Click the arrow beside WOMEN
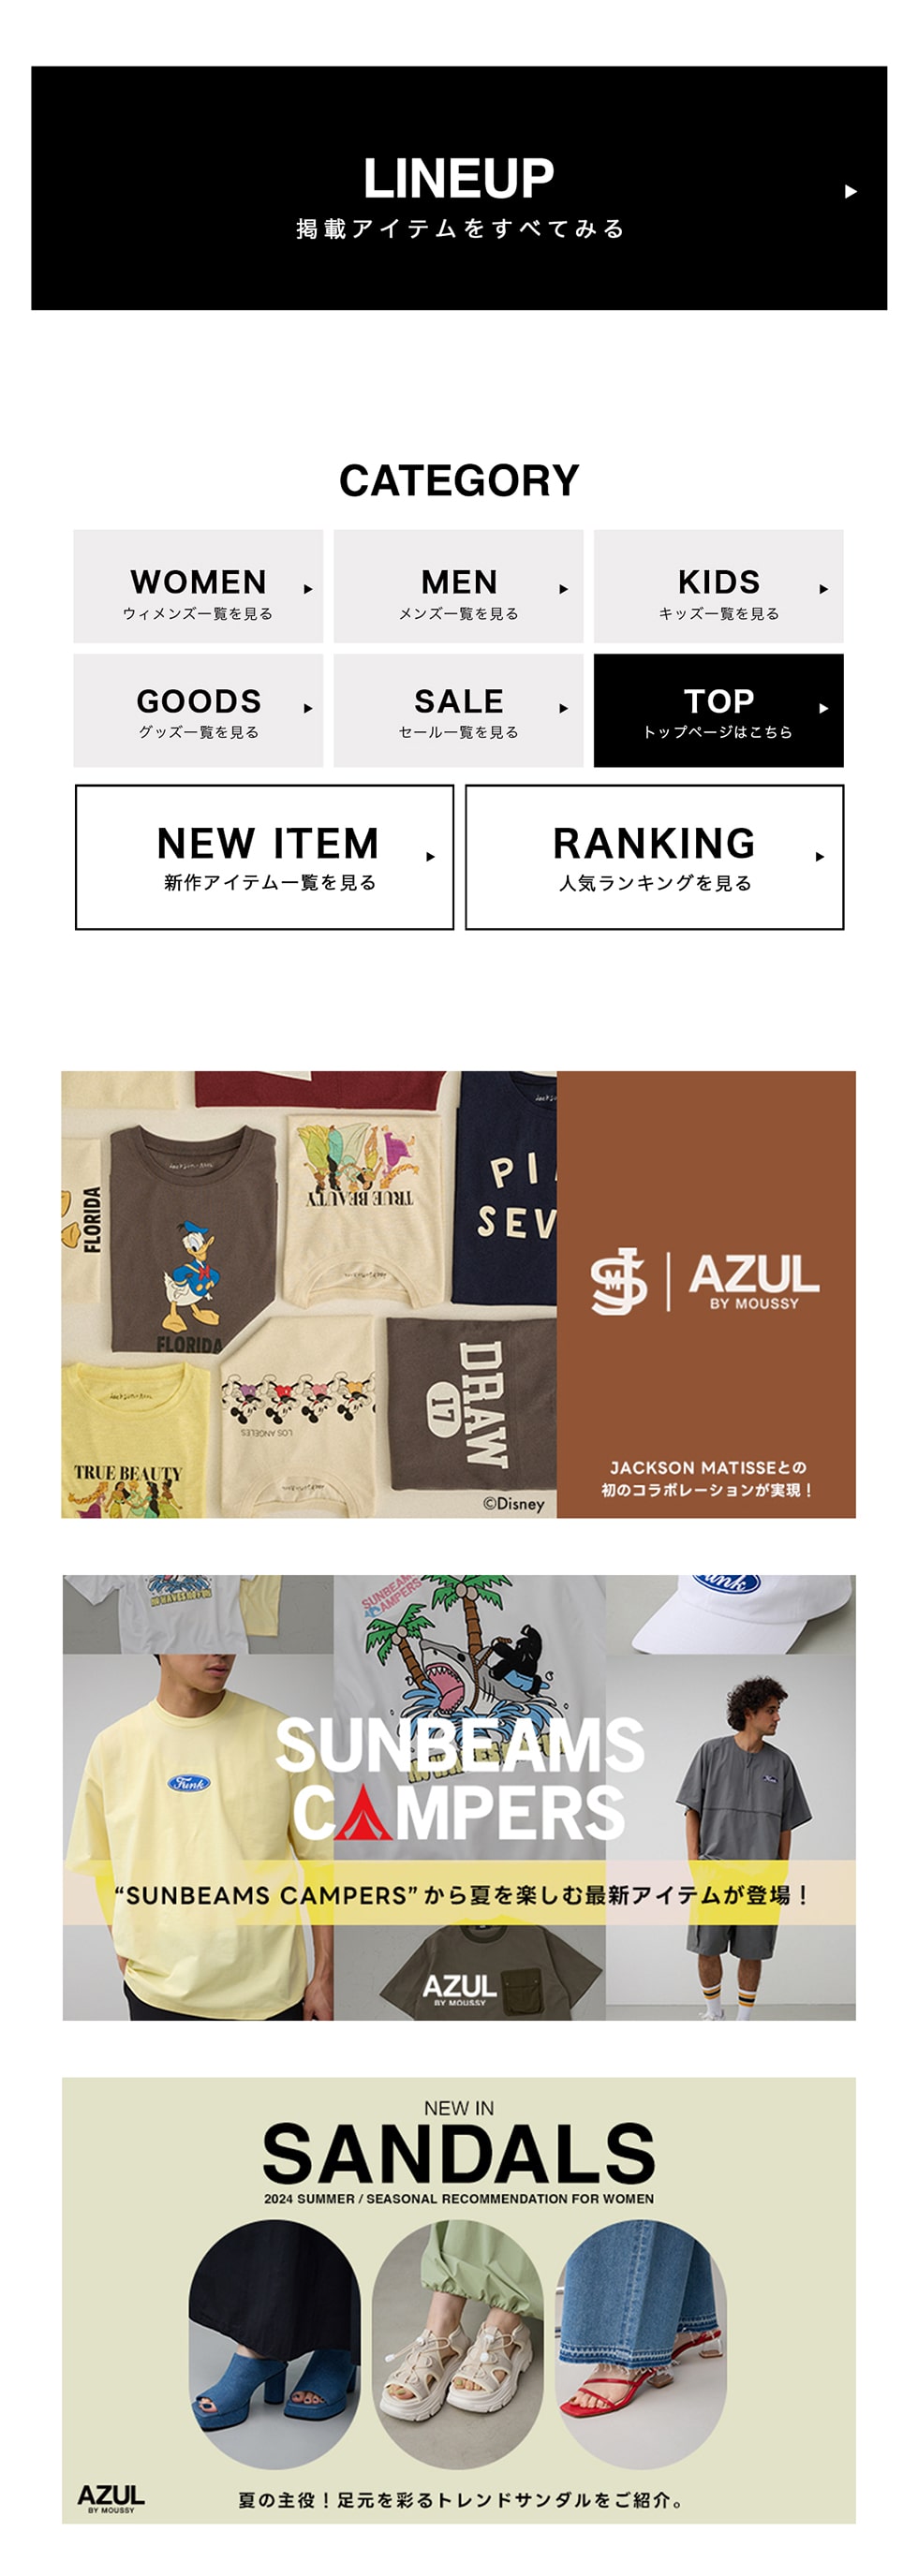 tap(308, 589)
